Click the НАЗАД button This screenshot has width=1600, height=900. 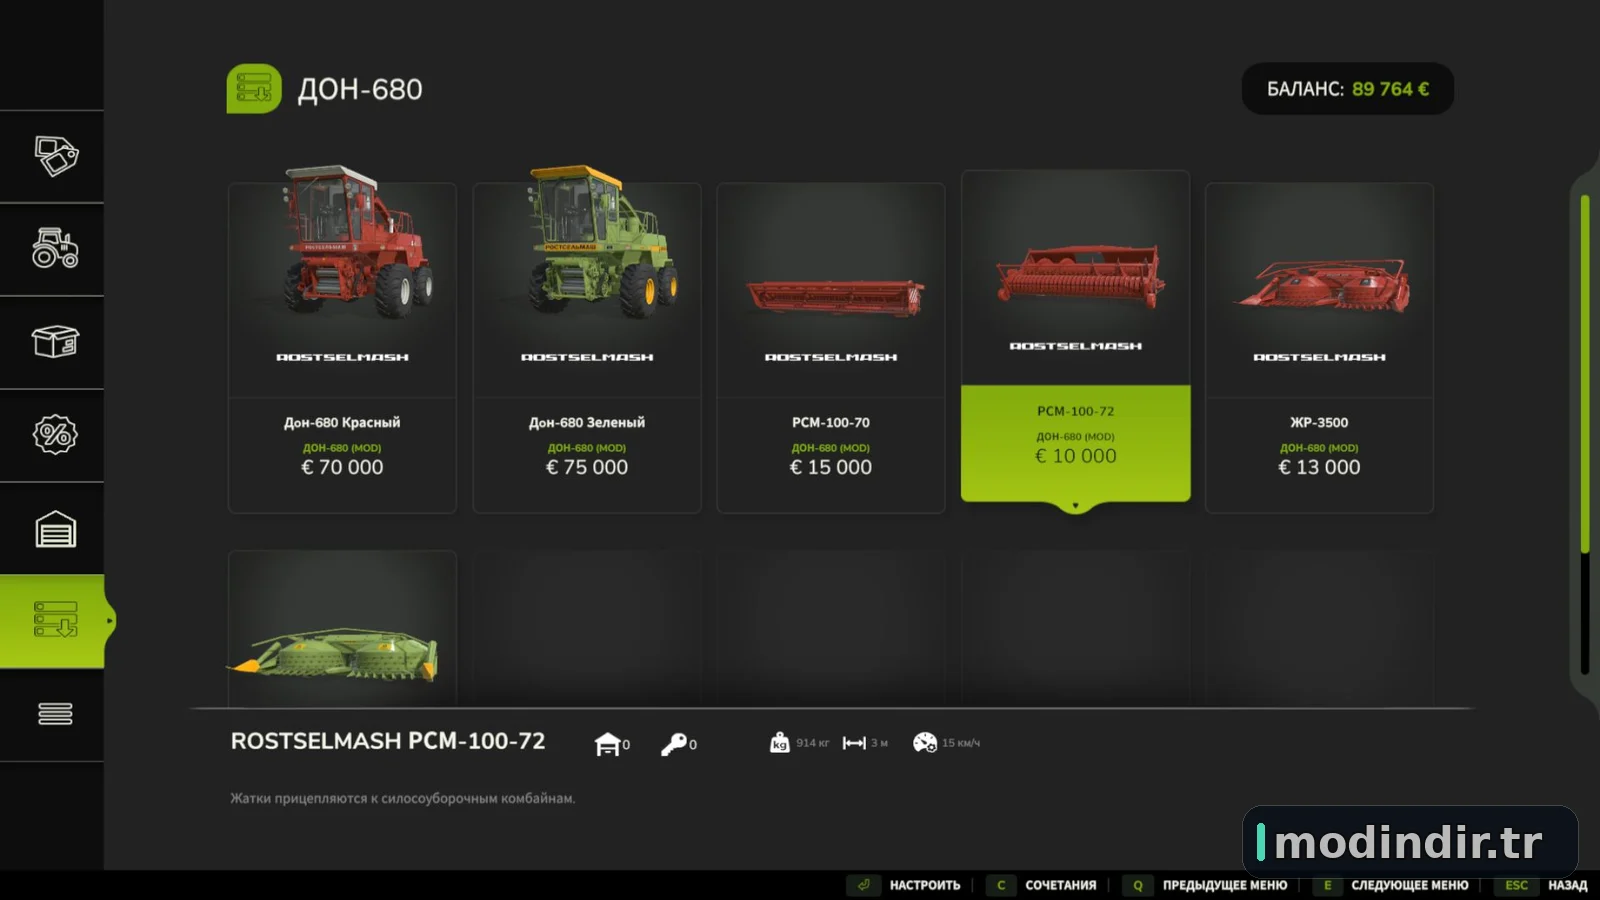(x=1568, y=886)
